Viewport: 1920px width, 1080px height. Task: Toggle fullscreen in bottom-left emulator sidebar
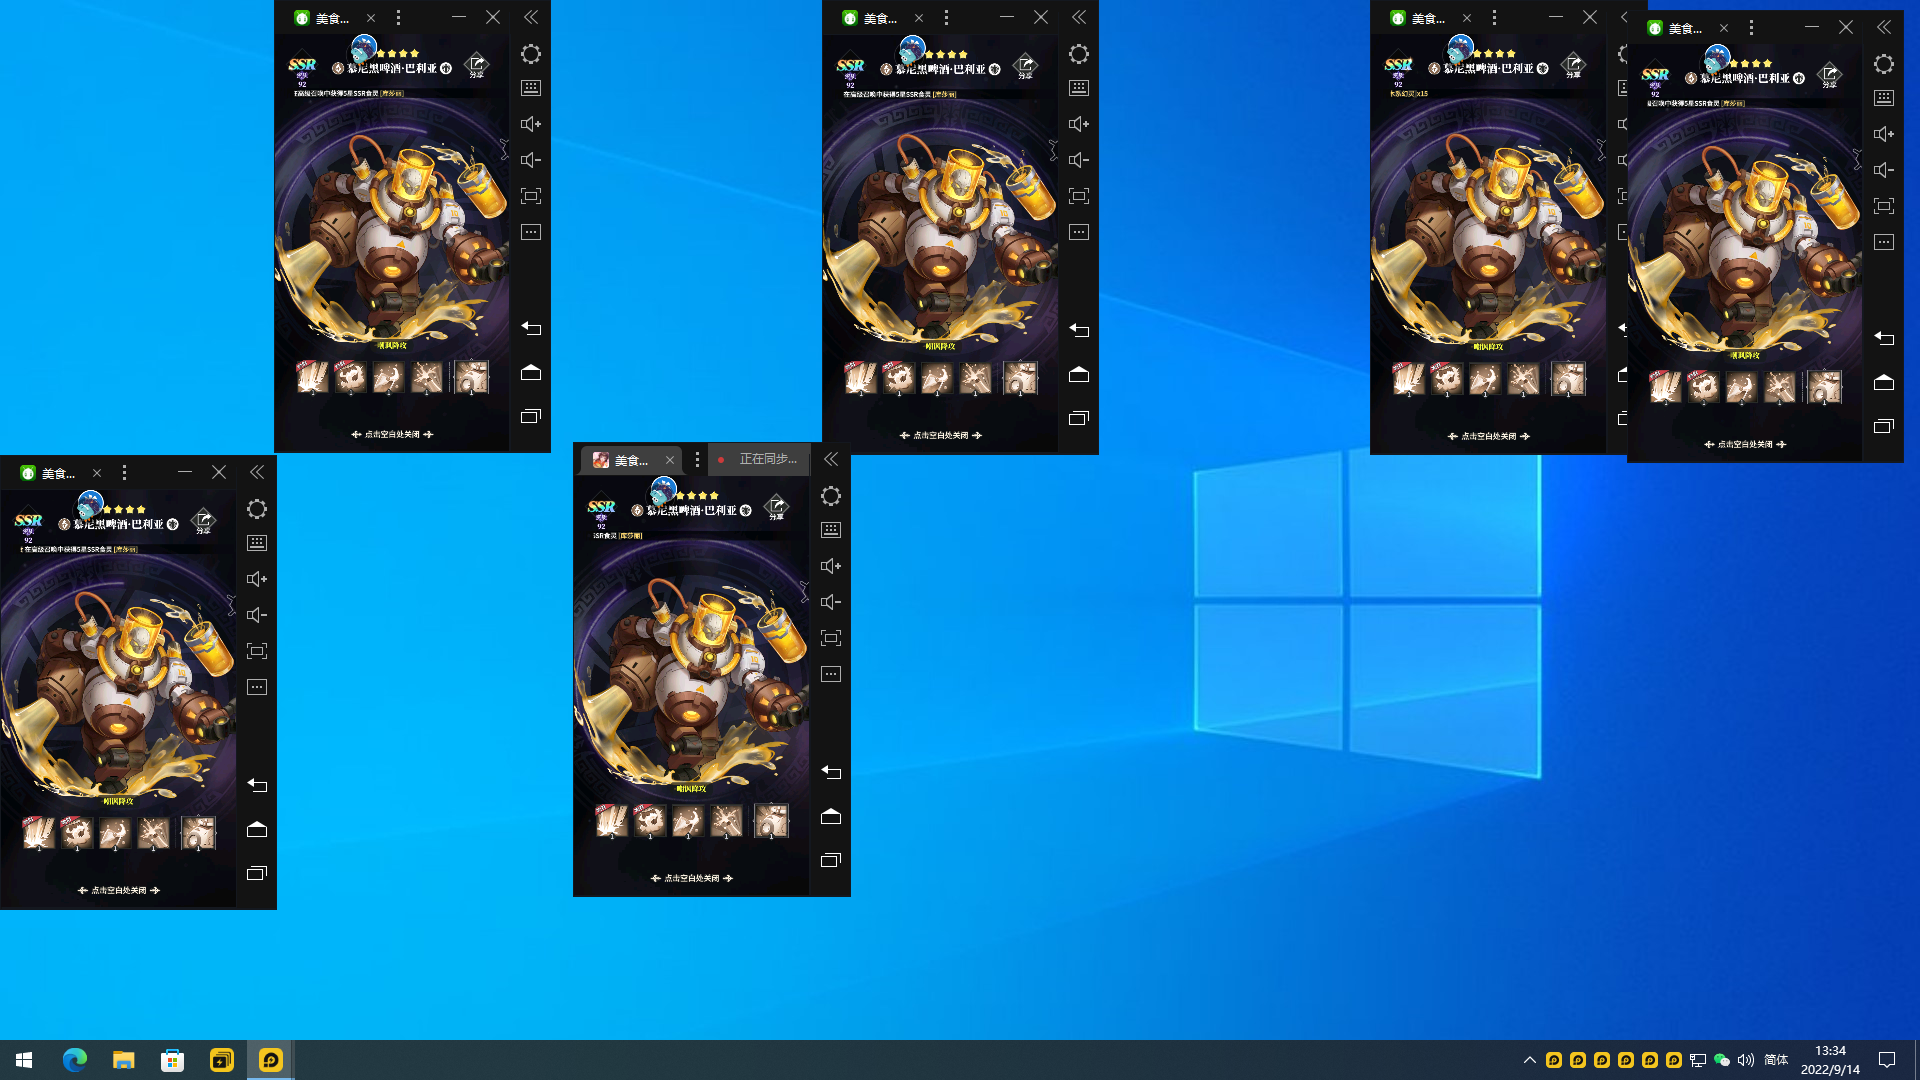(257, 651)
